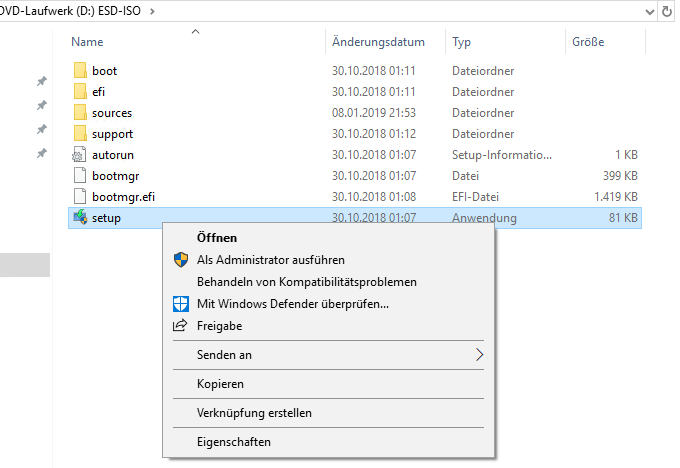Click the DVD-Laufwerk (D:) ESD-ISO breadcrumb
The image size is (680, 468).
tap(70, 11)
